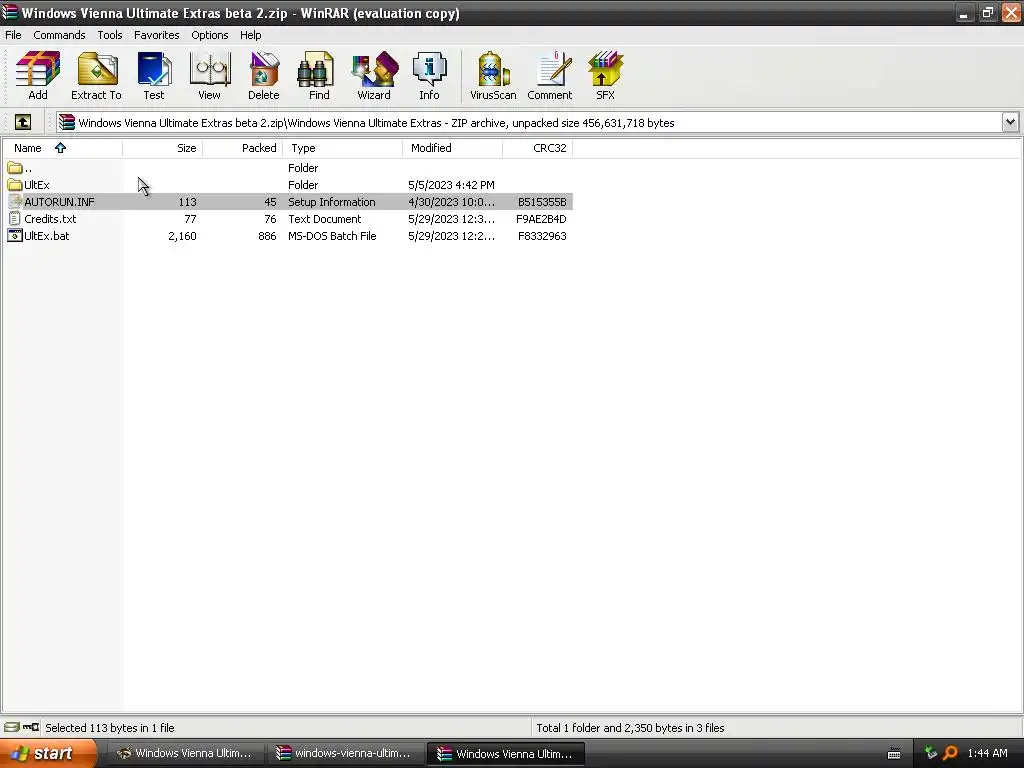This screenshot has width=1024, height=768.
Task: Click the WinRAR icon in address bar
Action: (x=67, y=122)
